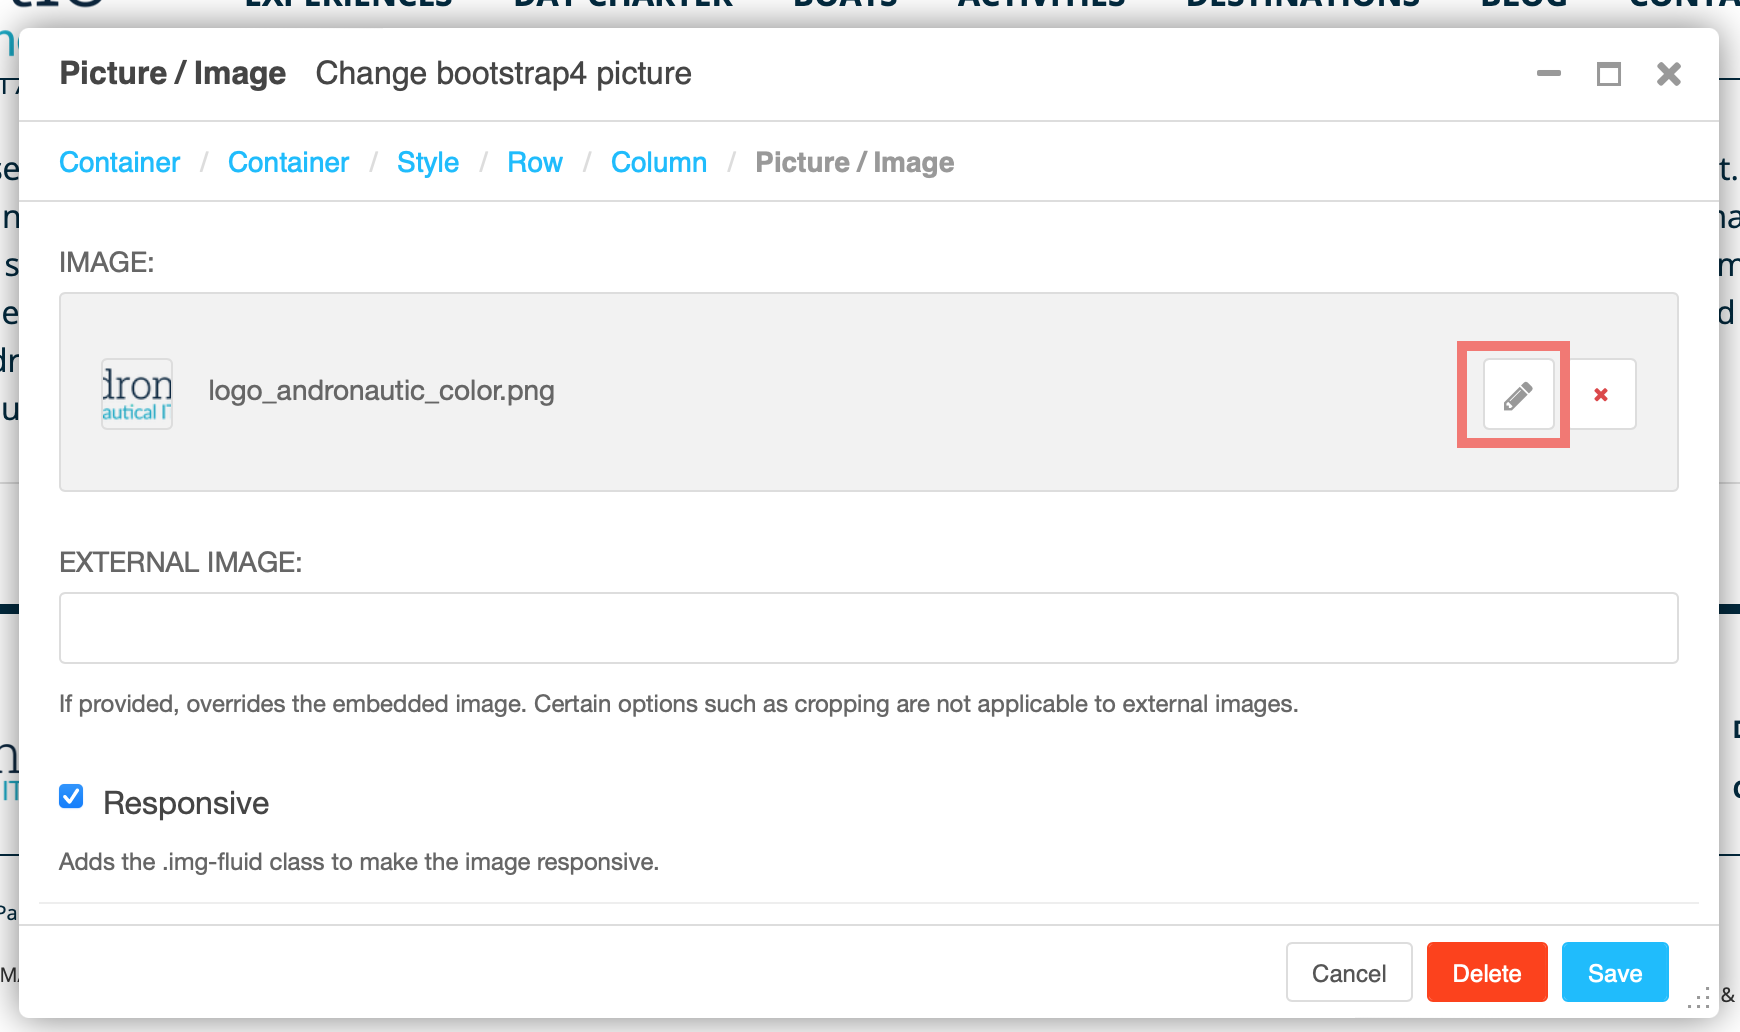Go to the Row breadcrumb
The height and width of the screenshot is (1032, 1740).
[x=535, y=162]
